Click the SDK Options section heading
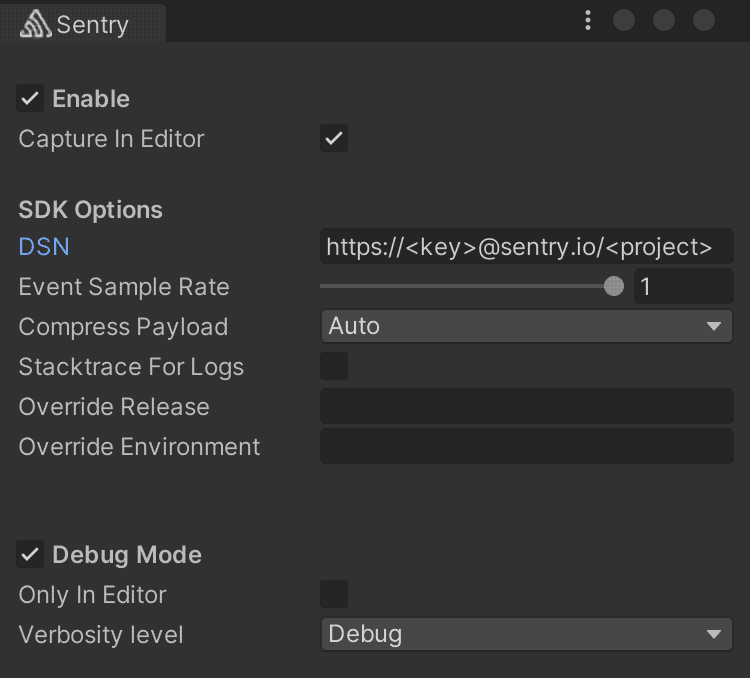The height and width of the screenshot is (678, 750). point(90,210)
